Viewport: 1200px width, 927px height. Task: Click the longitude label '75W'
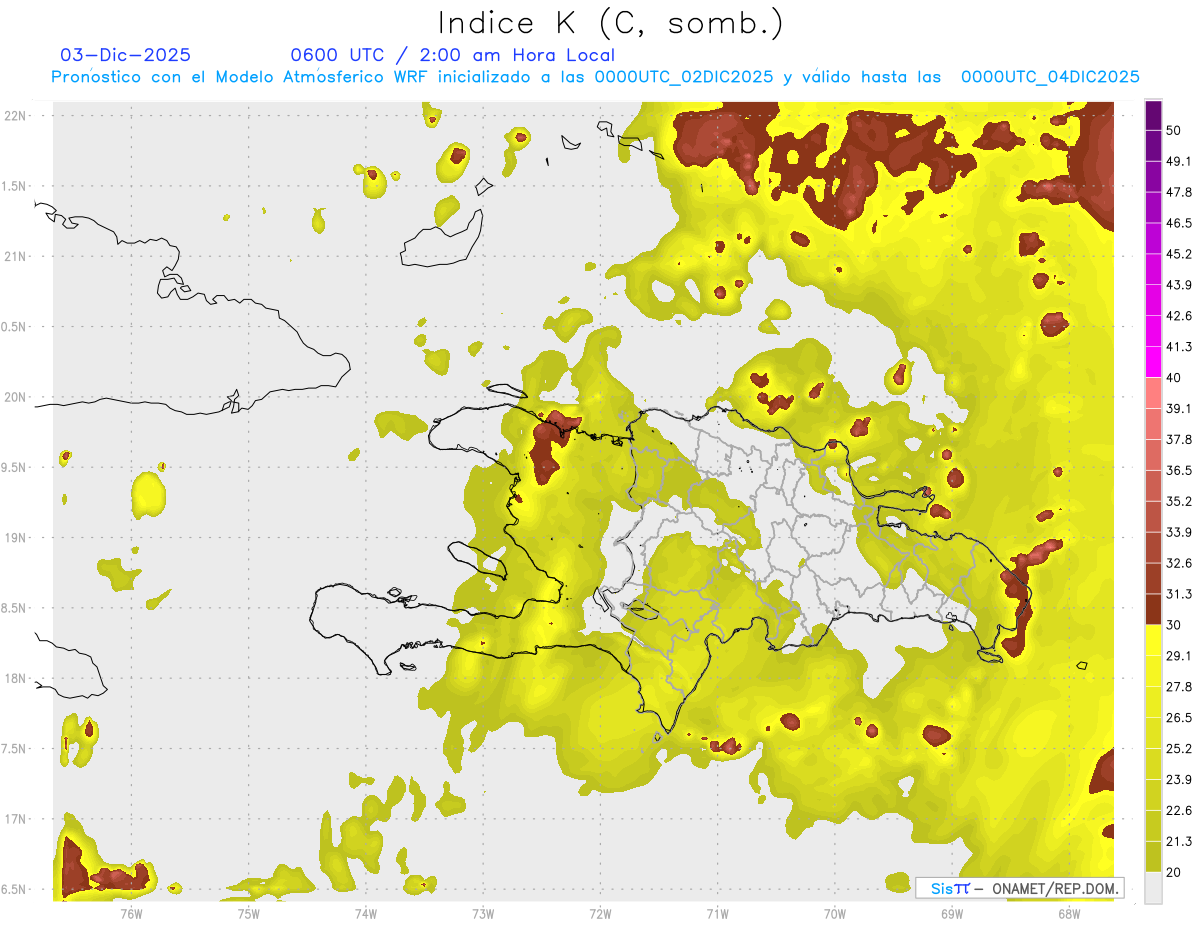pyautogui.click(x=248, y=912)
